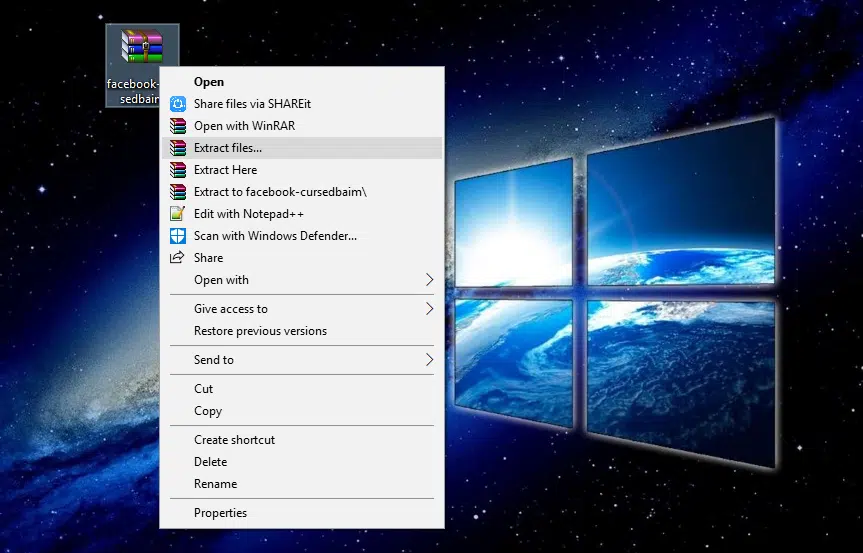863x553 pixels.
Task: Choose Delete from the context menu
Action: [x=211, y=462]
